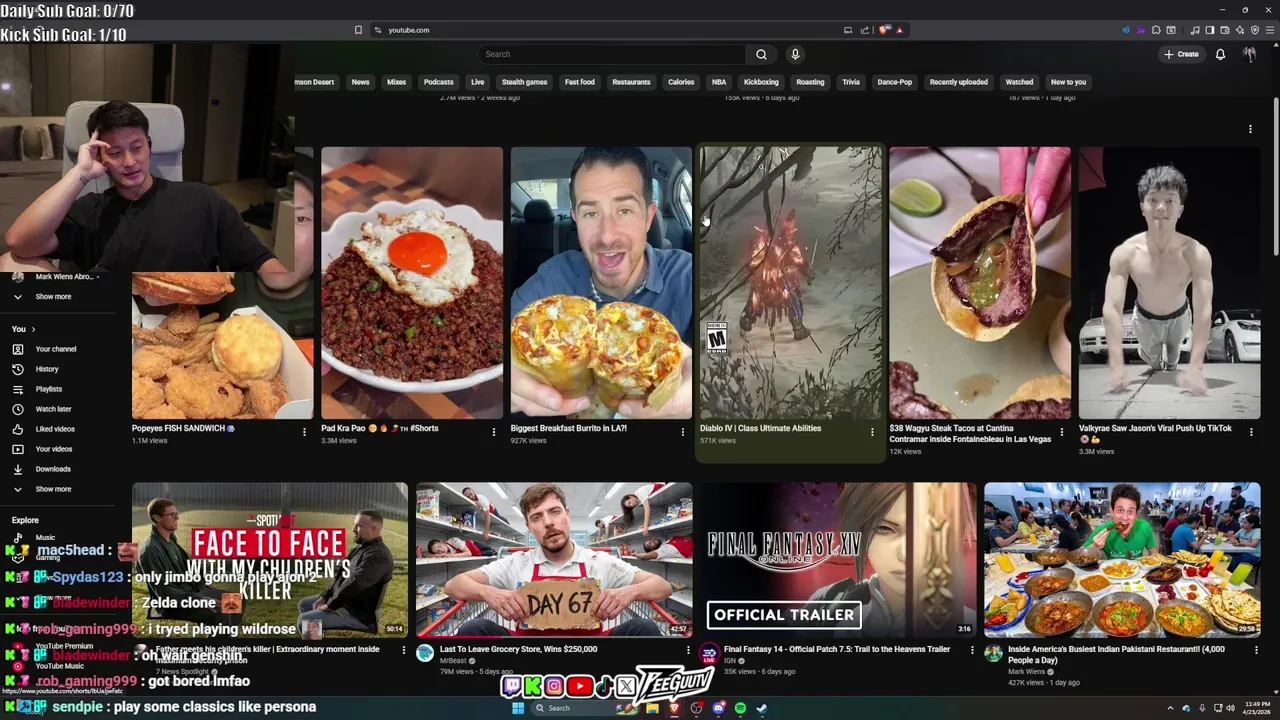
Task: Select the Podcasts filter chip
Action: (438, 82)
